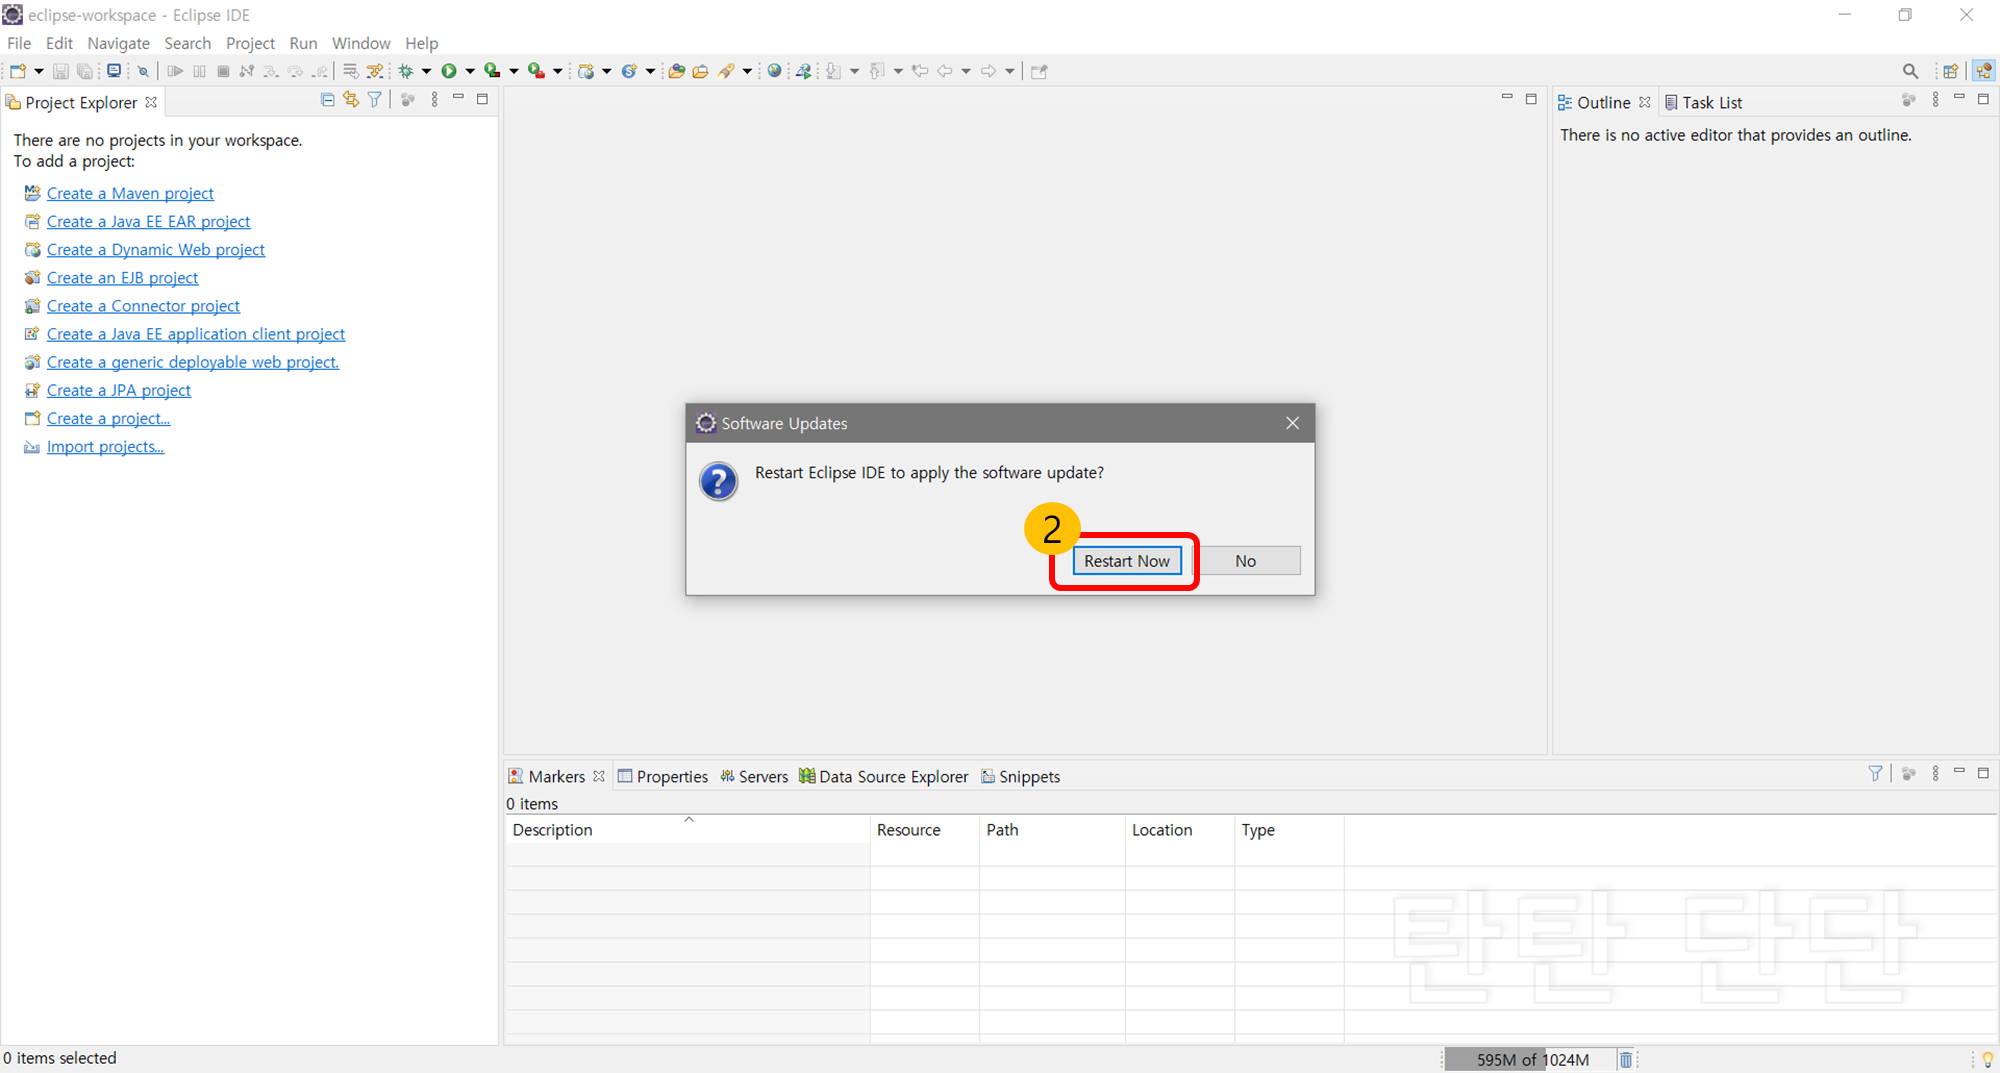Open the File menu
Viewport: 2000px width, 1073px height.
pos(19,43)
